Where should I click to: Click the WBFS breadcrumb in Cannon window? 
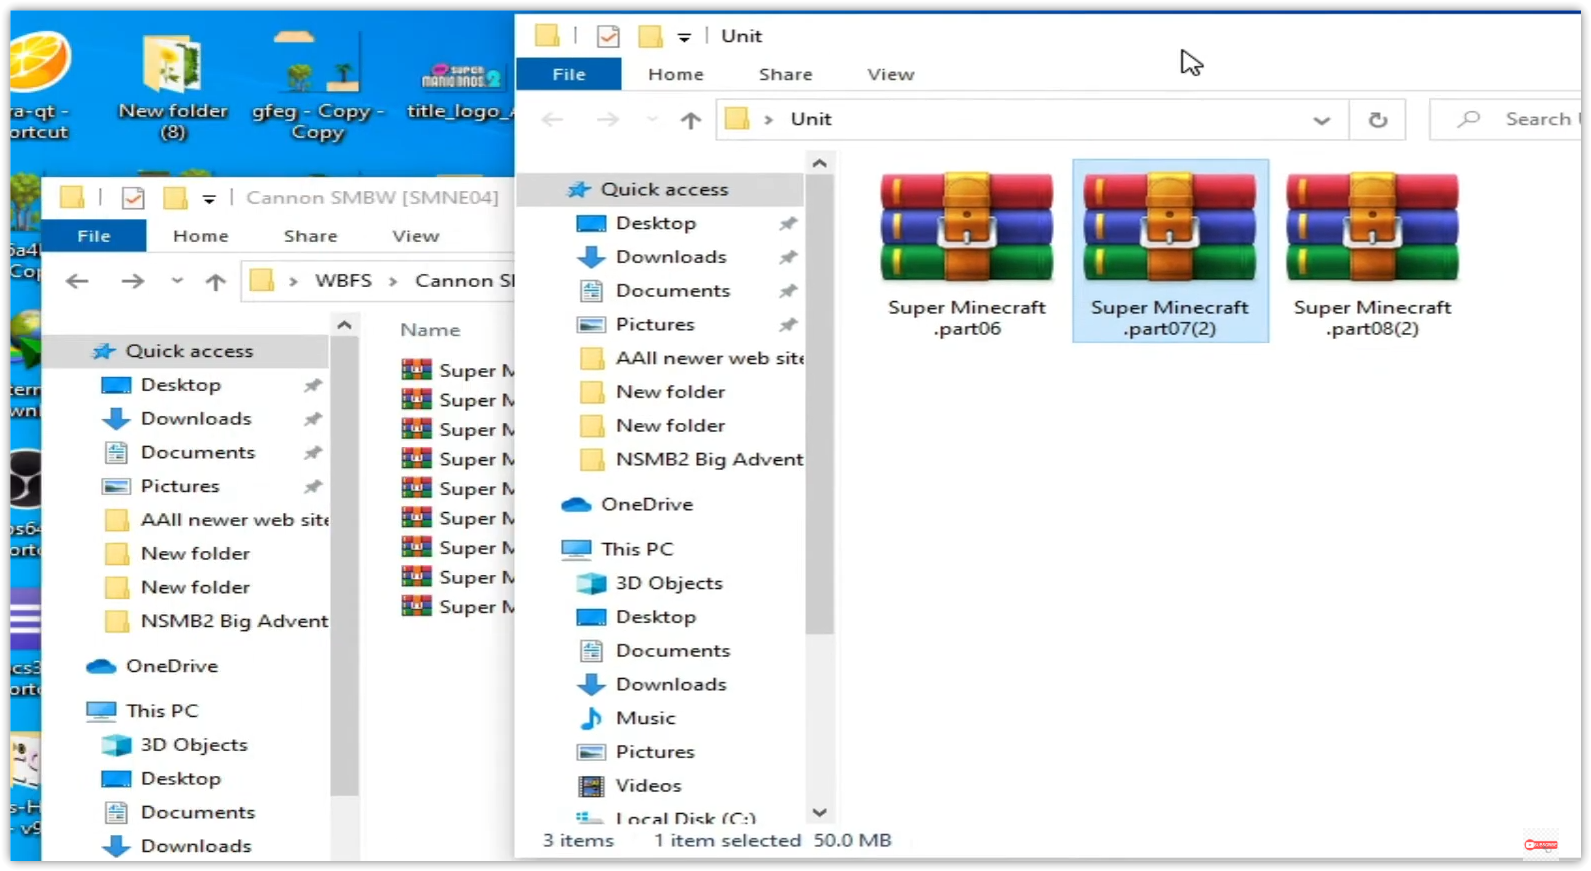click(343, 281)
